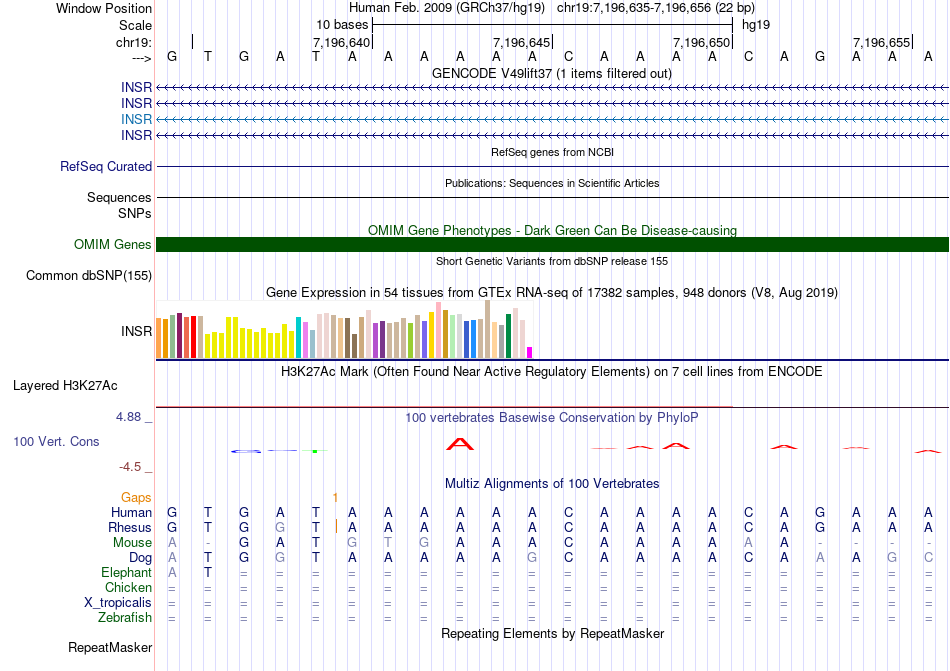The width and height of the screenshot is (950, 671).
Task: Click the 7,196,645 position on the ruler
Action: 522,42
